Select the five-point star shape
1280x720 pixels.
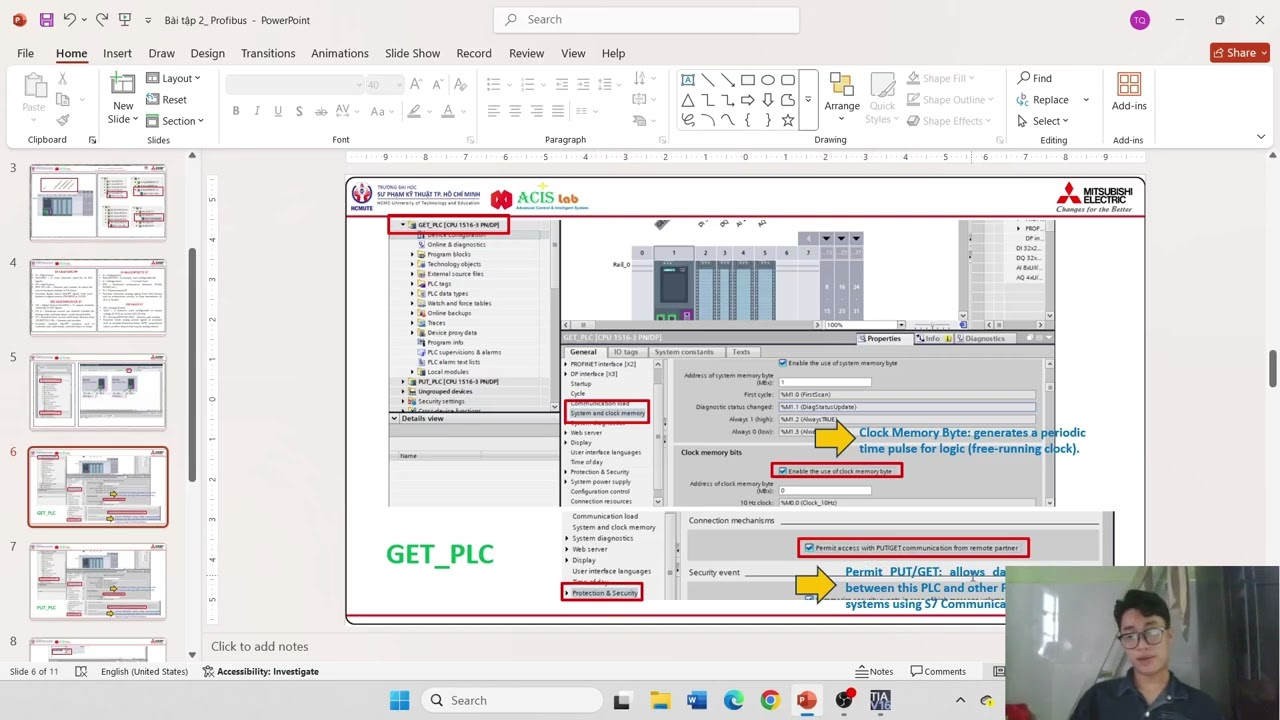(x=788, y=120)
